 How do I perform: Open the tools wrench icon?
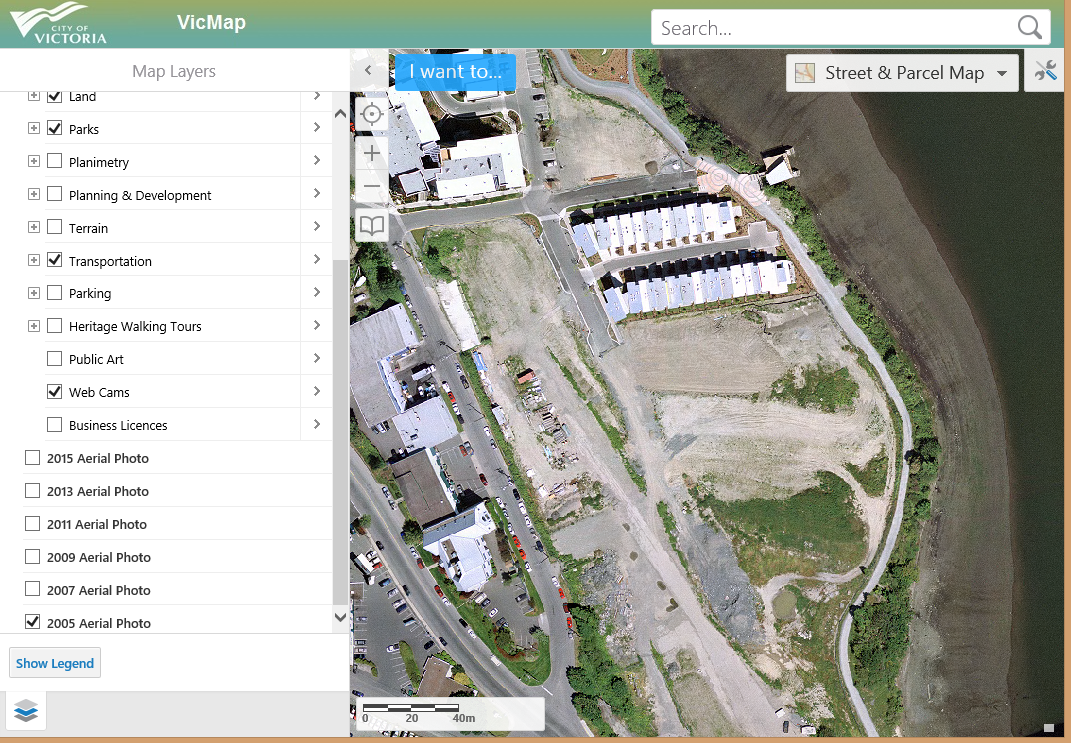click(x=1045, y=71)
